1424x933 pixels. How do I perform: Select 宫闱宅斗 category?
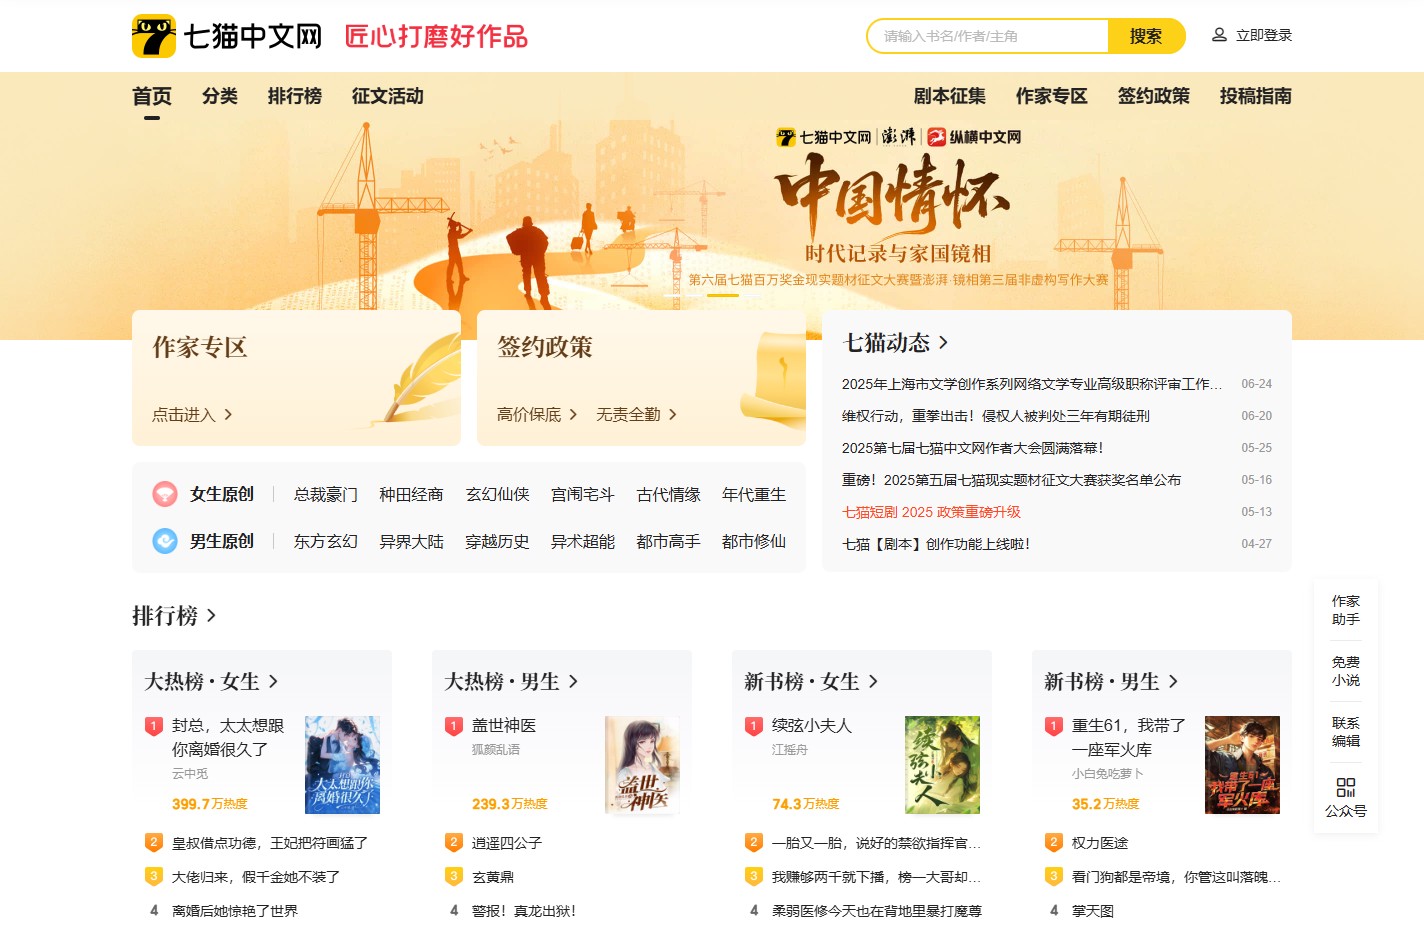pyautogui.click(x=583, y=494)
